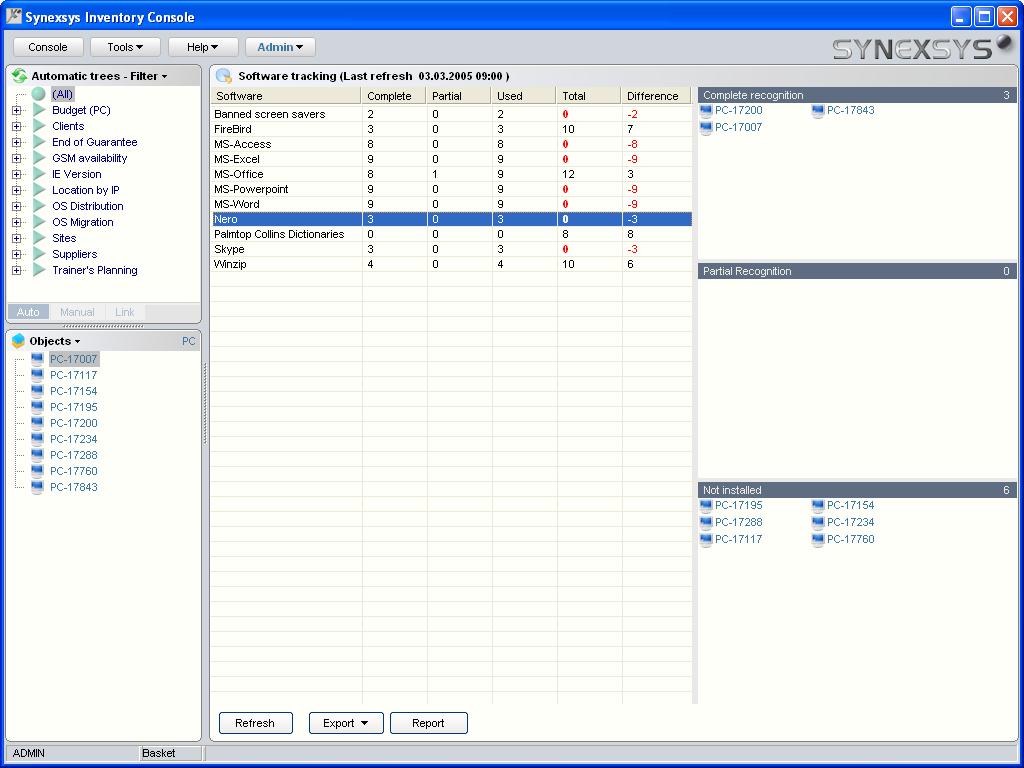Select the (All) tree item
Screen dimensions: 1024x768
pos(62,94)
